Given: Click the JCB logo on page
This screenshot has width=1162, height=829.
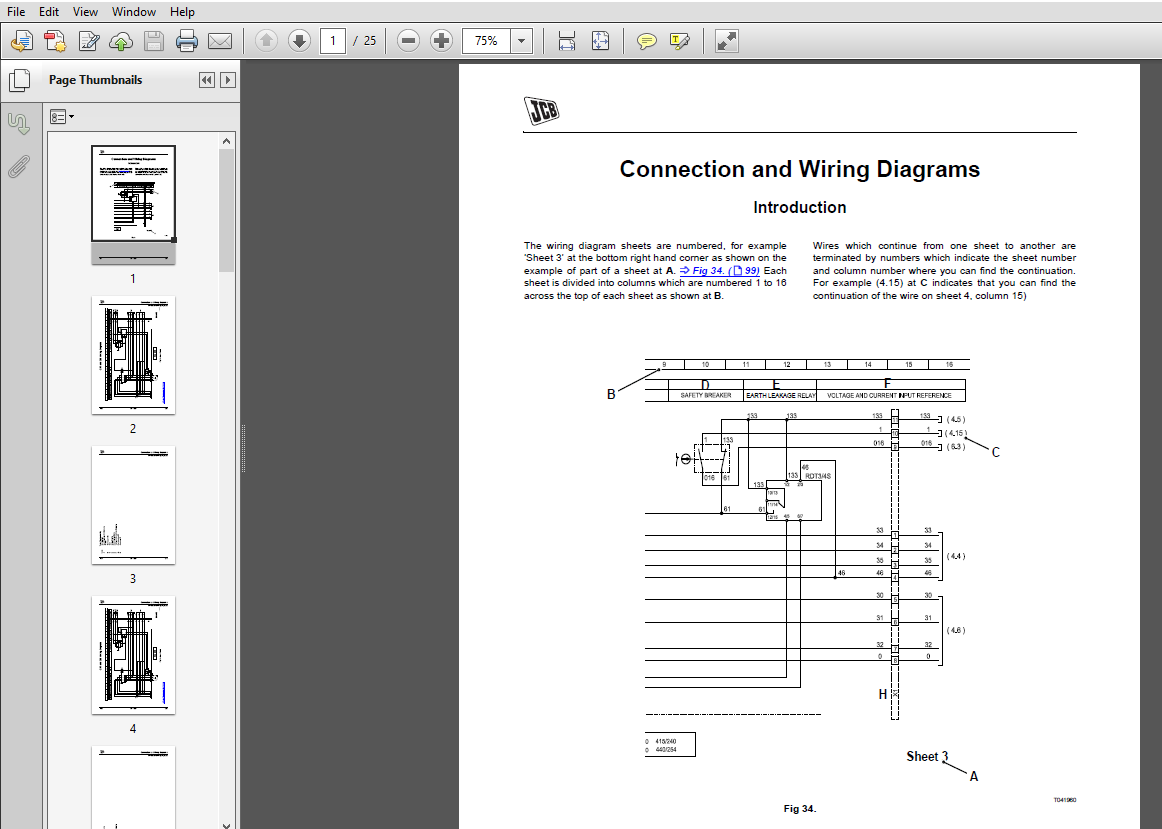Looking at the screenshot, I should (x=542, y=111).
